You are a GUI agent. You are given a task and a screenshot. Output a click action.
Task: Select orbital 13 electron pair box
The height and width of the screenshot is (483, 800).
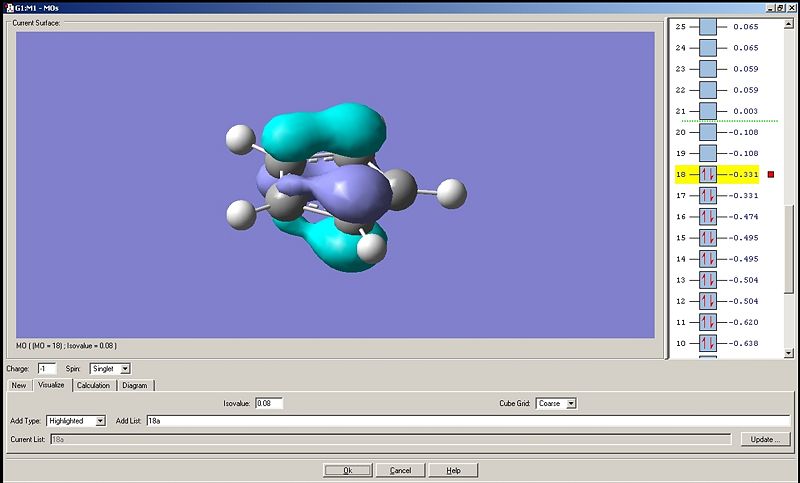[708, 280]
